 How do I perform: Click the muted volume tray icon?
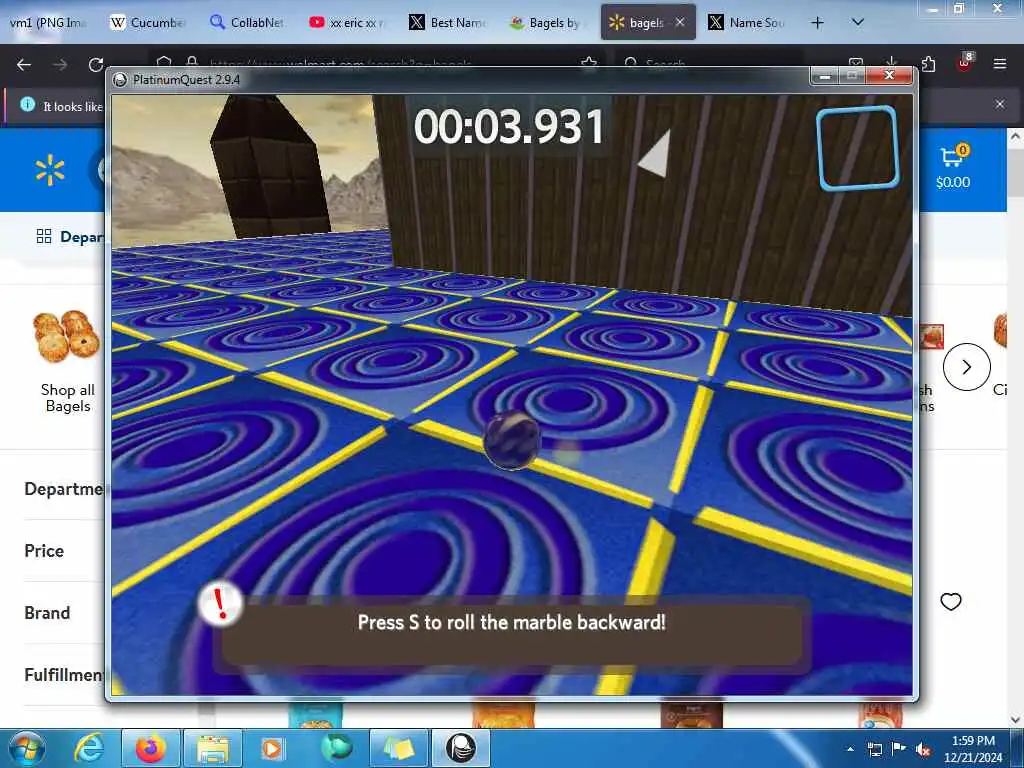pyautogui.click(x=923, y=750)
